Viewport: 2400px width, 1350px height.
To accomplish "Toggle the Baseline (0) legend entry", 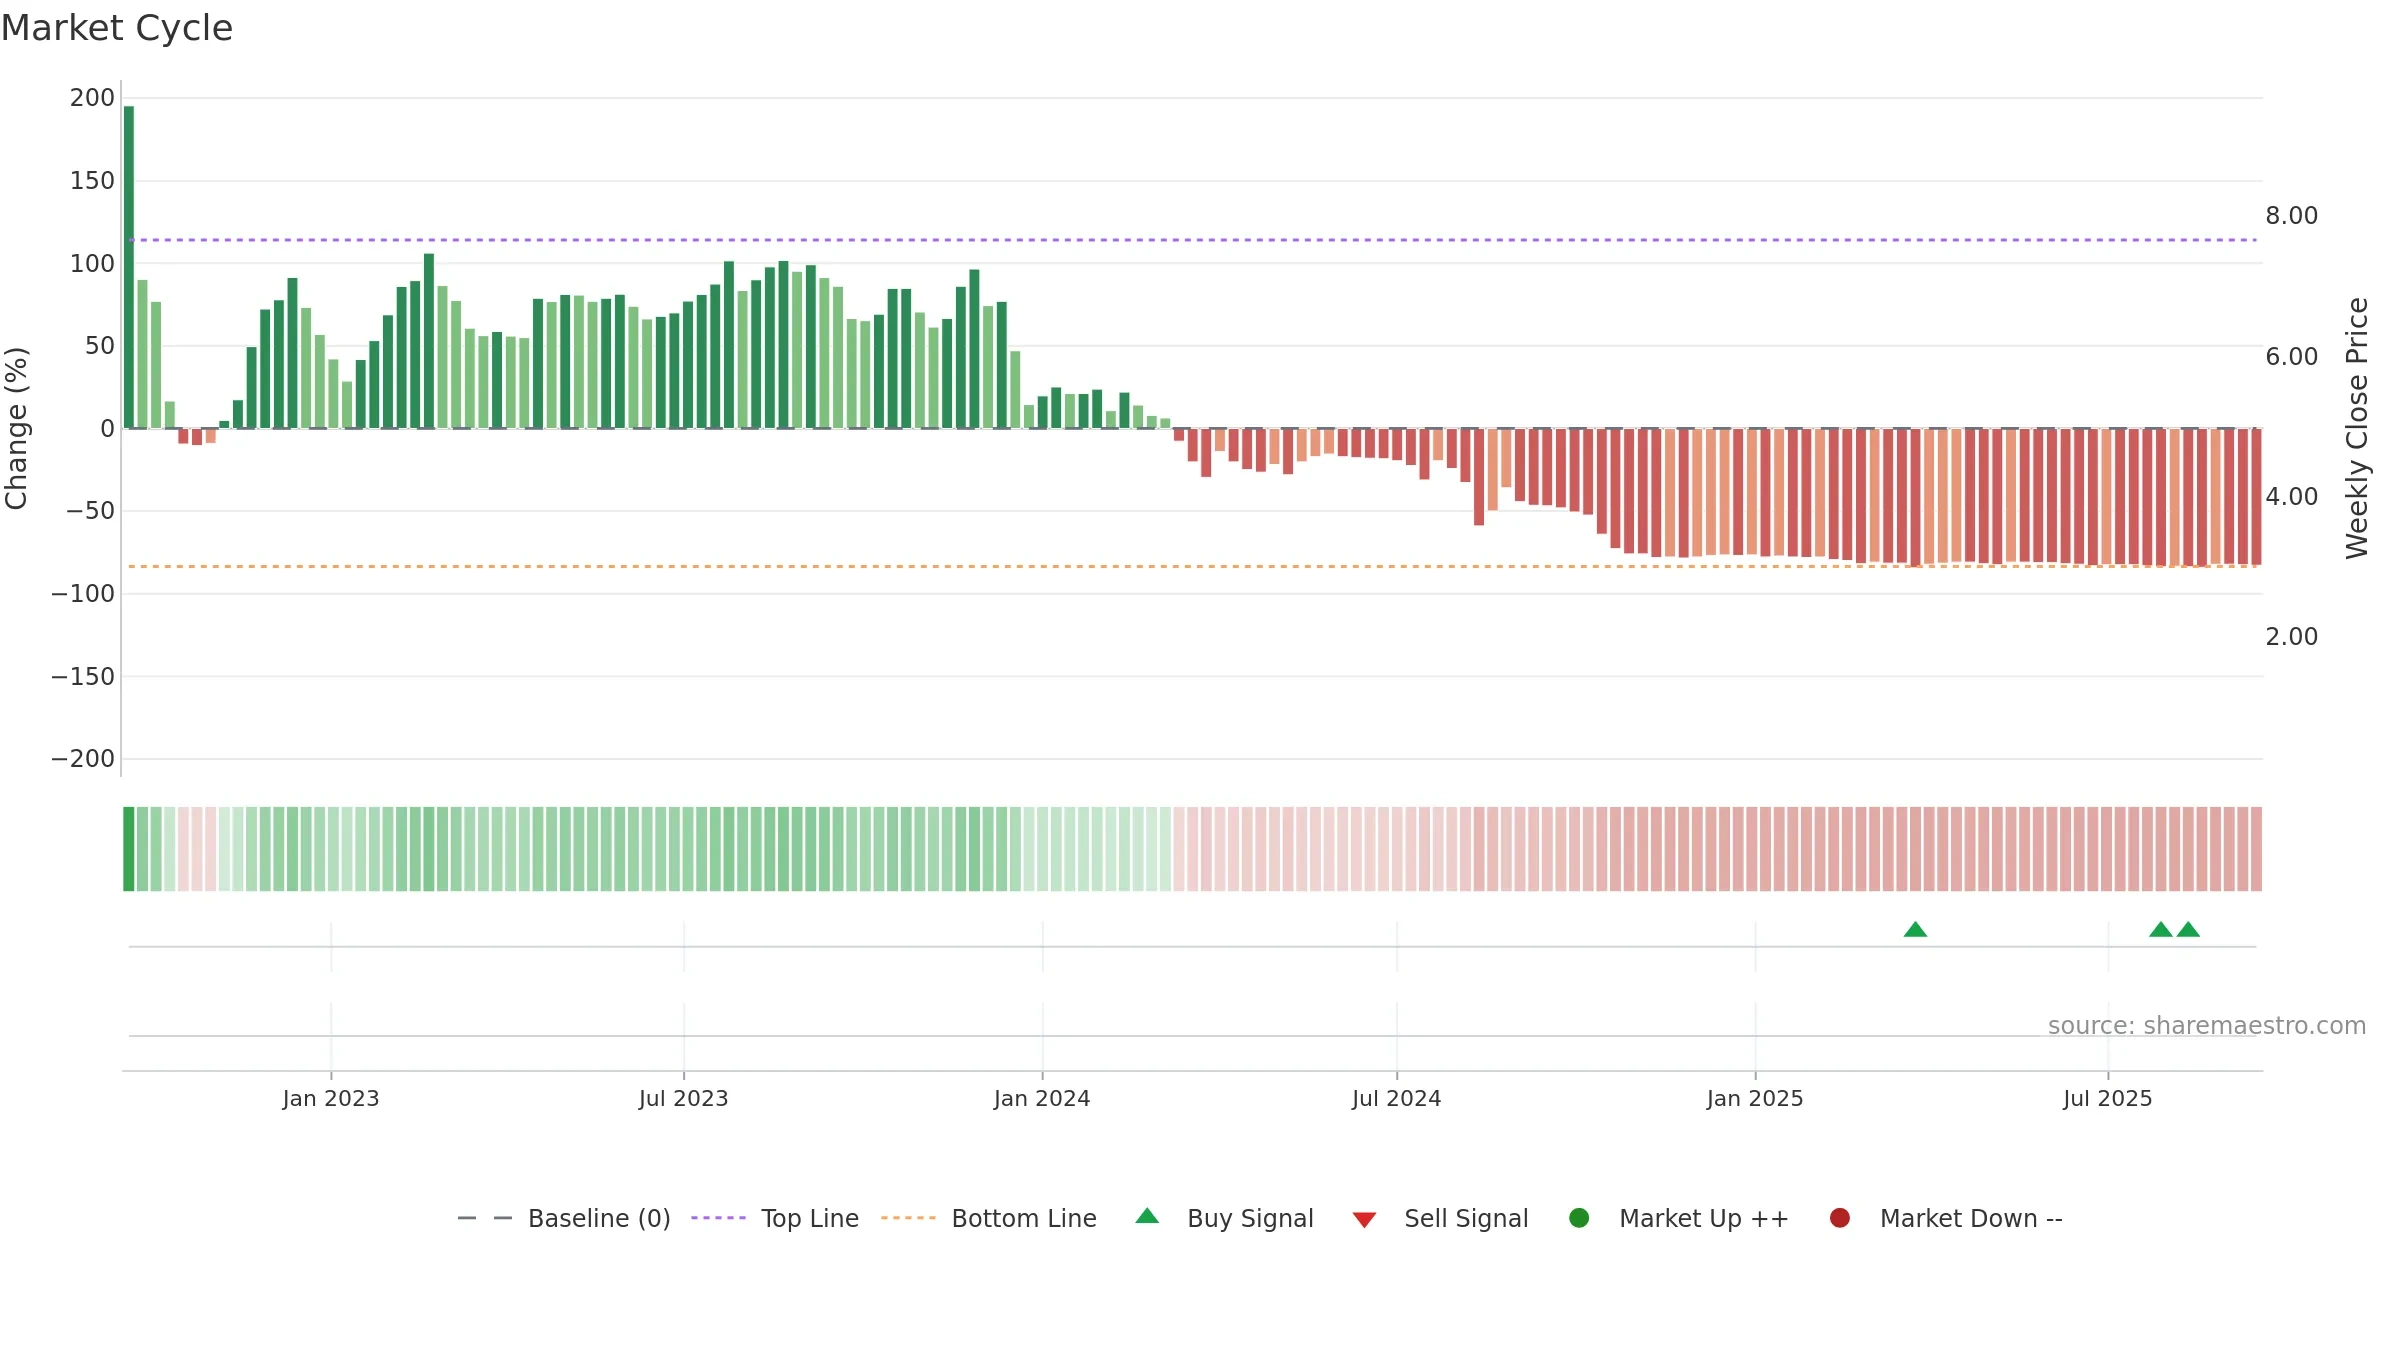I will 564,1218.
